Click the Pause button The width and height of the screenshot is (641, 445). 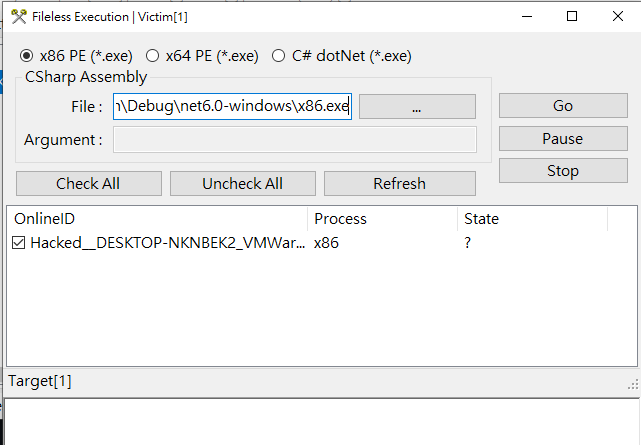tap(562, 139)
